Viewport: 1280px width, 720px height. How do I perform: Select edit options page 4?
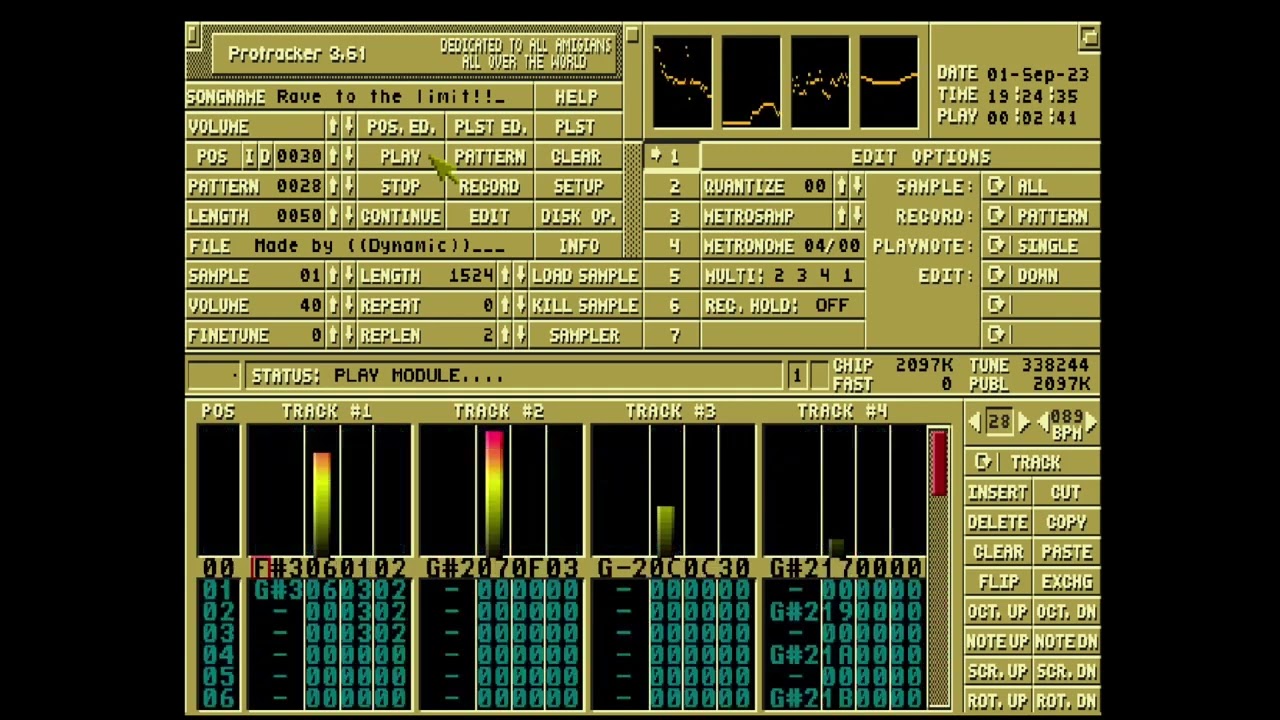tap(672, 246)
